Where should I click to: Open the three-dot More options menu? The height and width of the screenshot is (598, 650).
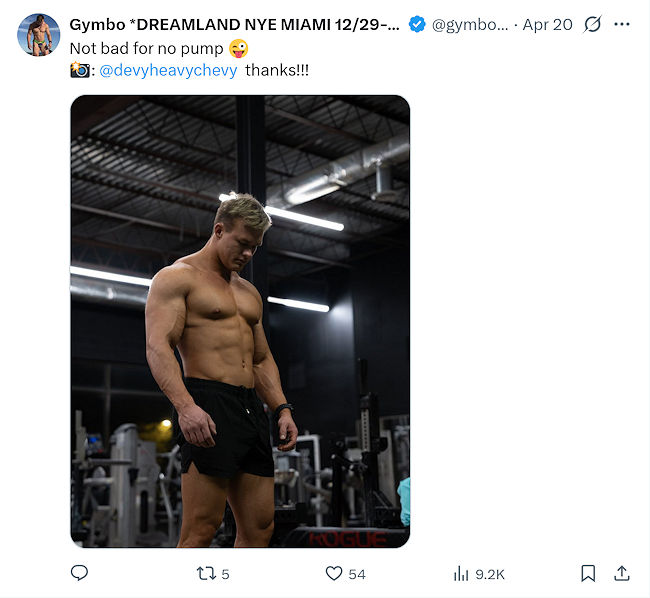pyautogui.click(x=622, y=24)
